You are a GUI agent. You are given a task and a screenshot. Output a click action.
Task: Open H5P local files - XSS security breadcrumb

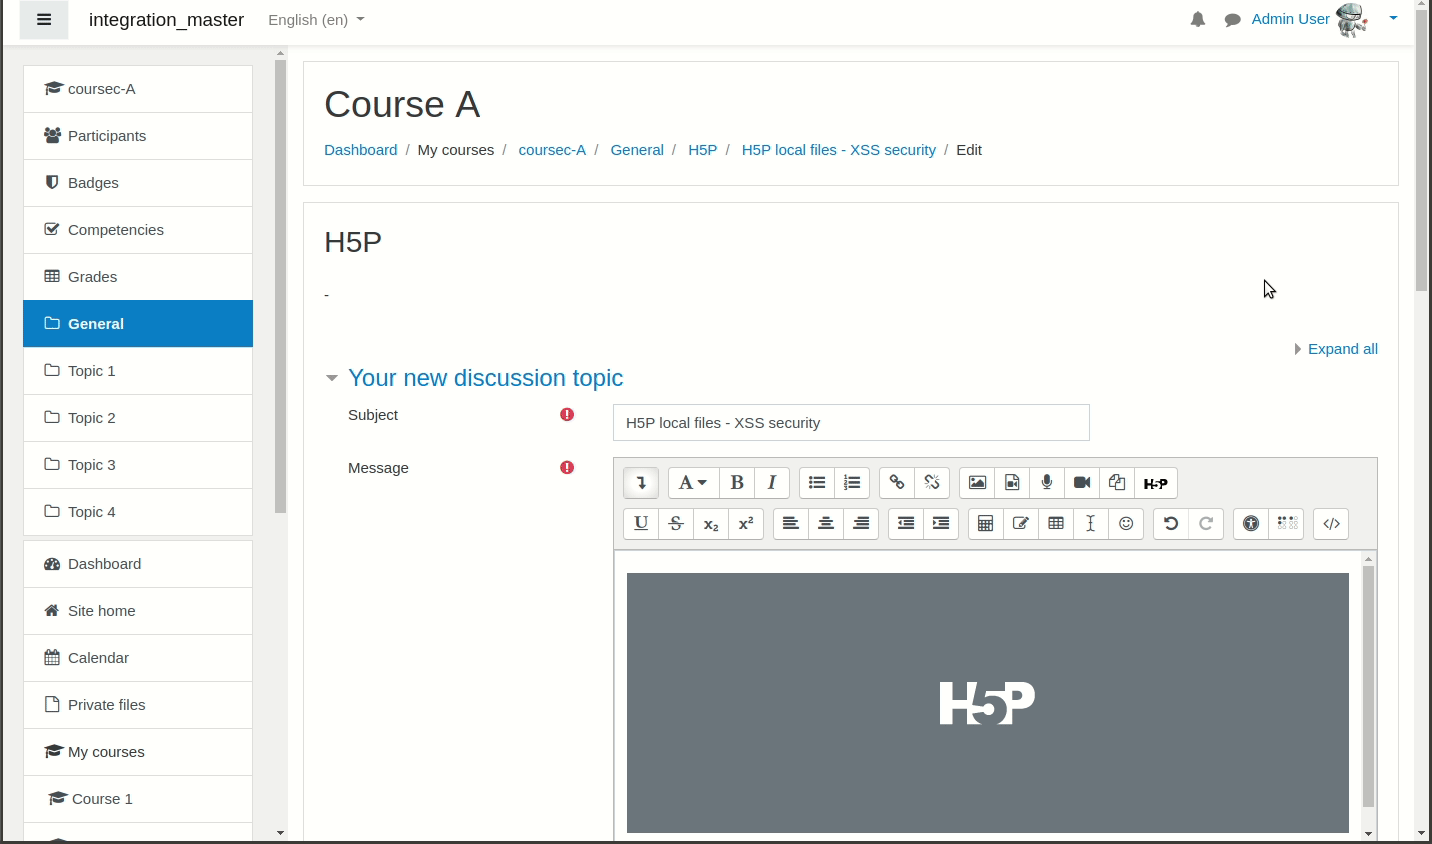[x=838, y=150]
